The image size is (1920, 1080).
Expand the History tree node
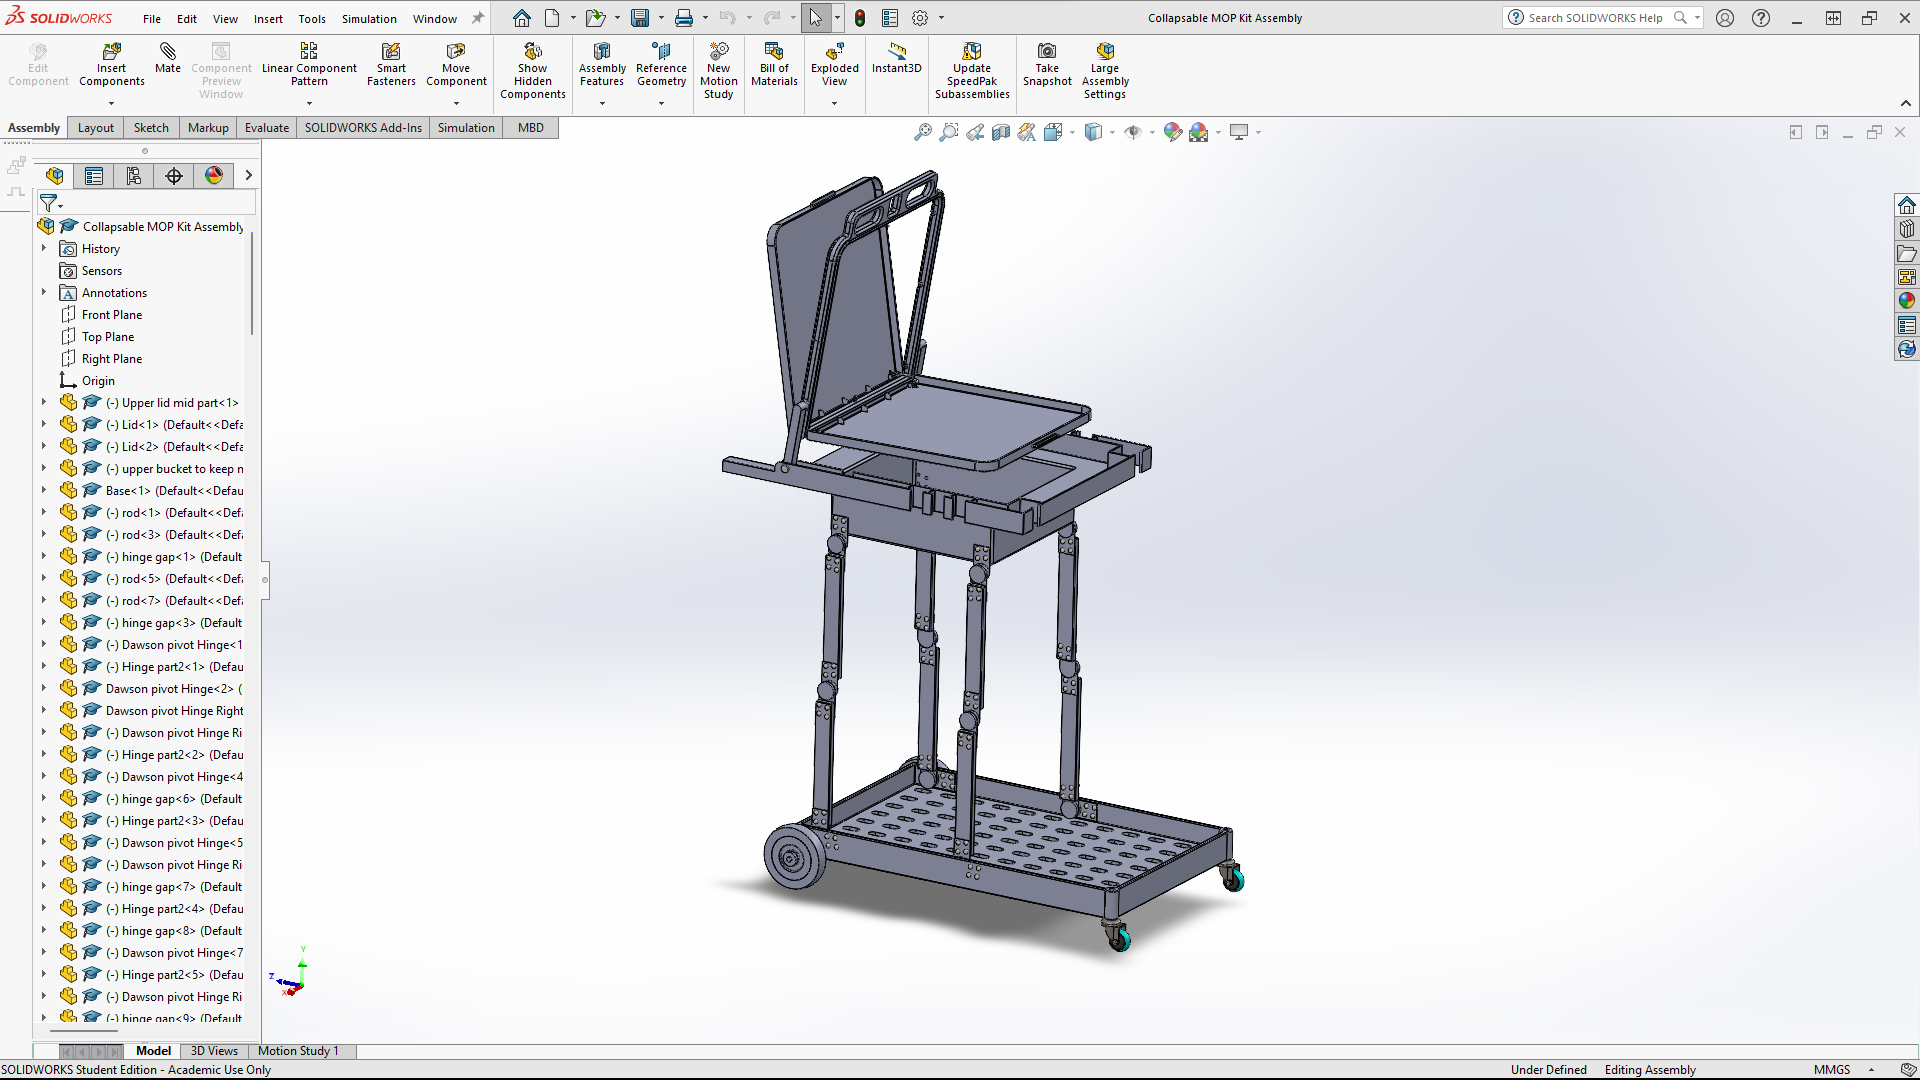click(x=44, y=249)
